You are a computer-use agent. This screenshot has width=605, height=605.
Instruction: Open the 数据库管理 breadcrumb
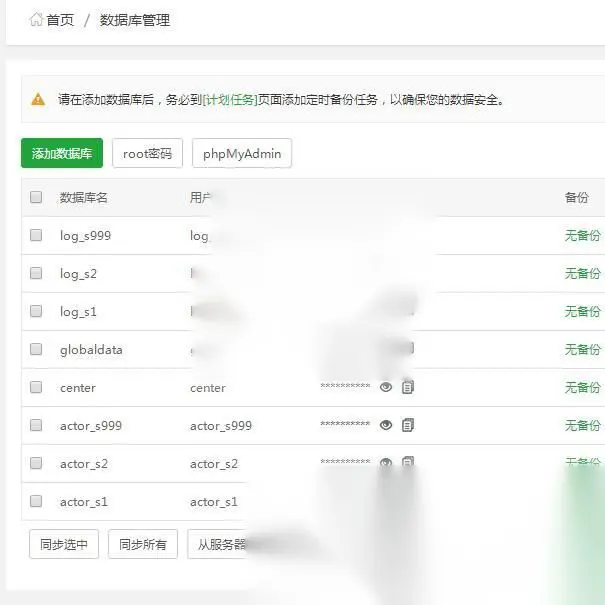(x=135, y=20)
